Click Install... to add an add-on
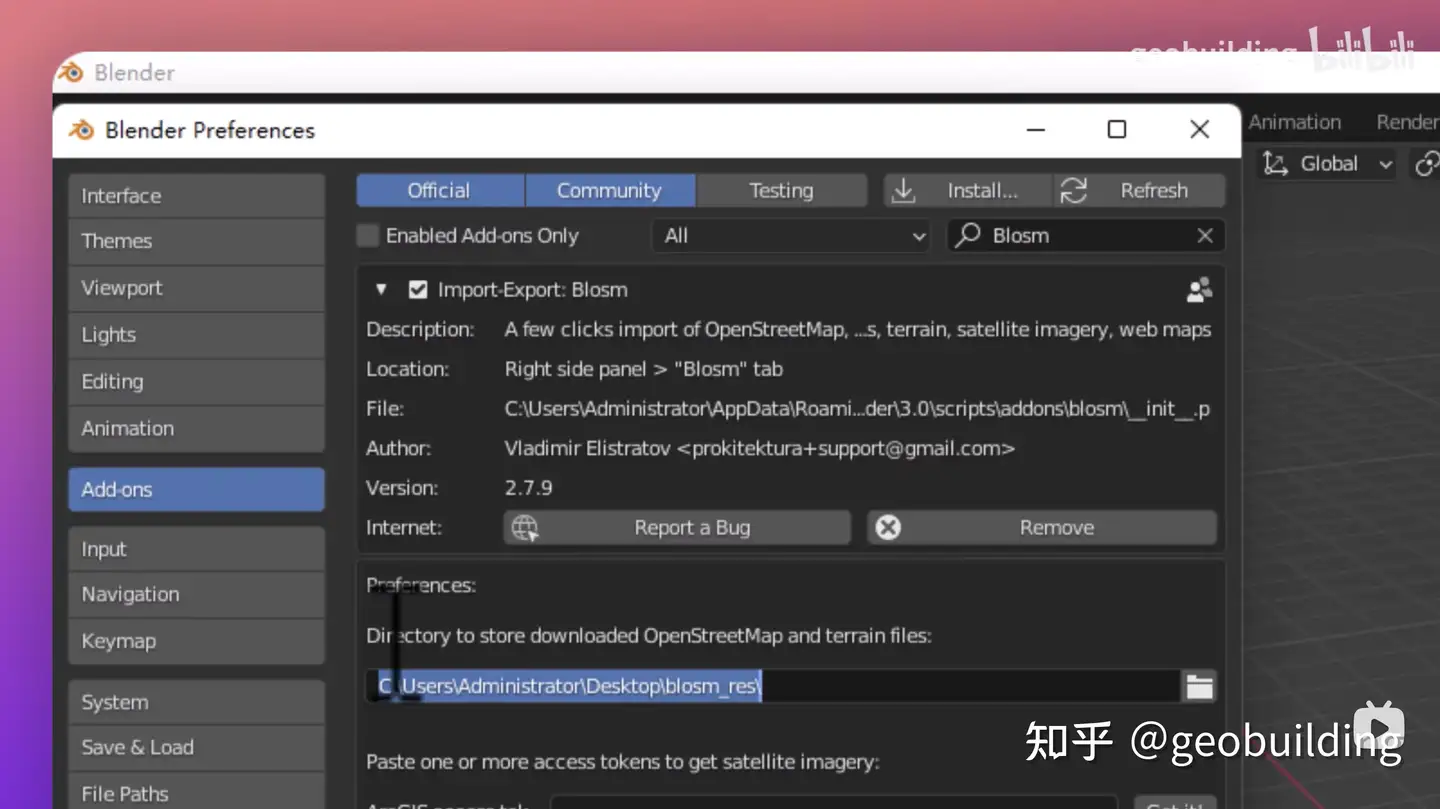This screenshot has width=1440, height=809. [967, 190]
